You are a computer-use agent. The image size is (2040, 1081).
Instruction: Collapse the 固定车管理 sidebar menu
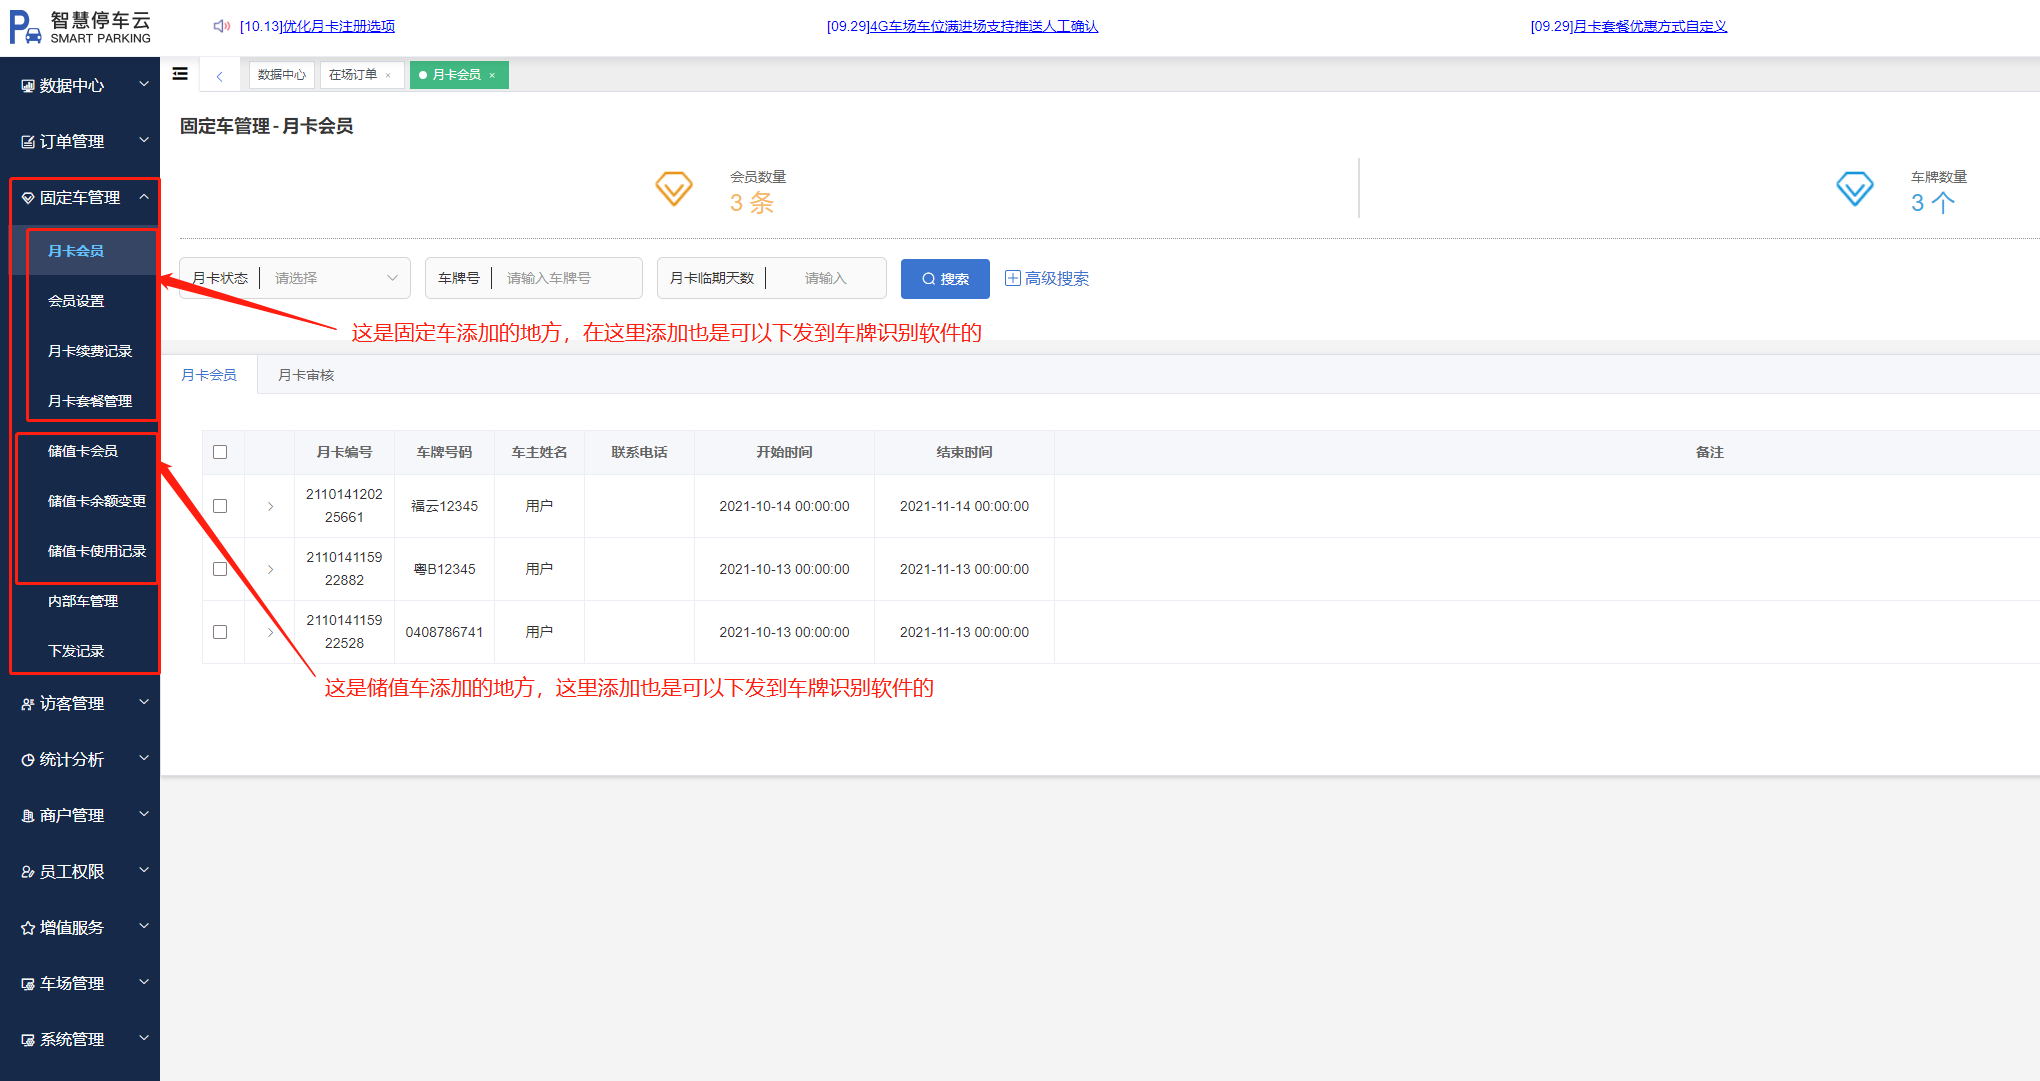pyautogui.click(x=144, y=197)
